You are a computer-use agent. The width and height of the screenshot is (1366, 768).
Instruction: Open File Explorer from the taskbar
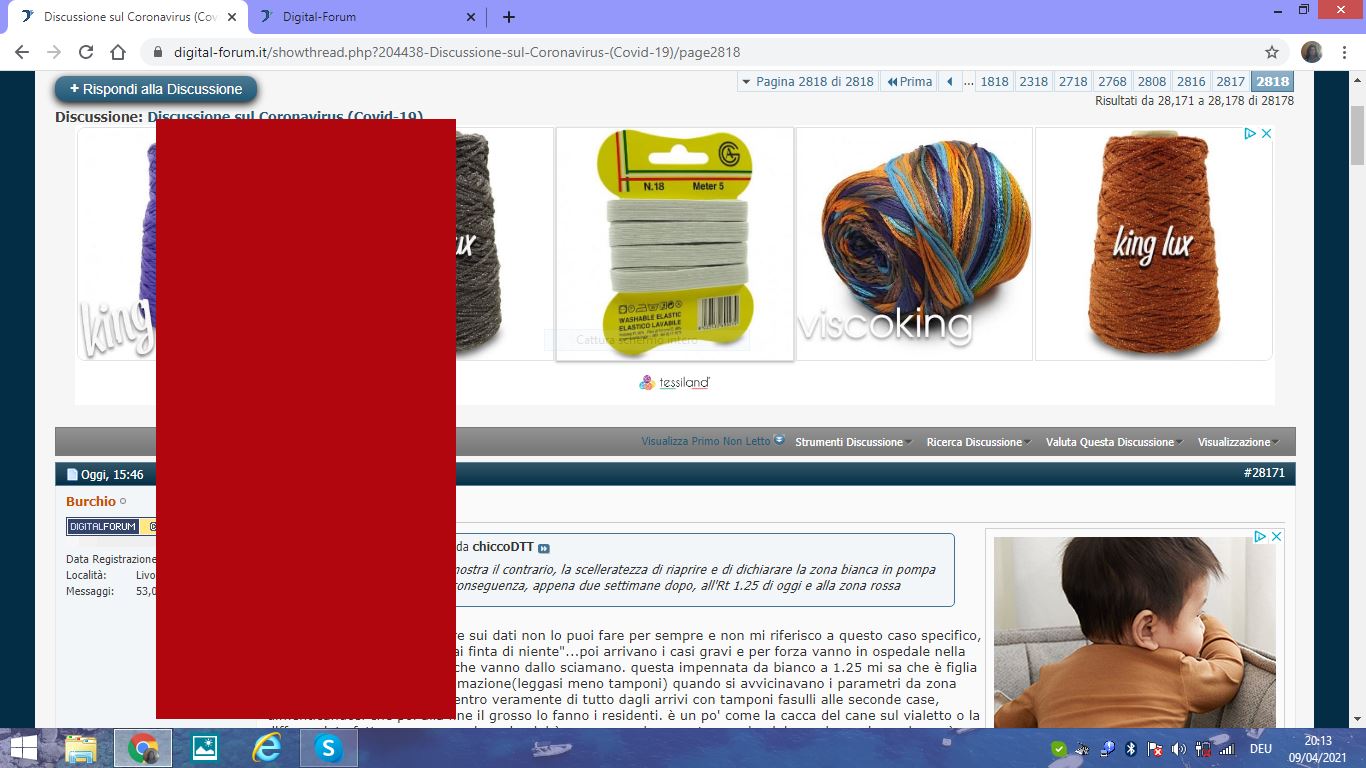click(x=82, y=748)
